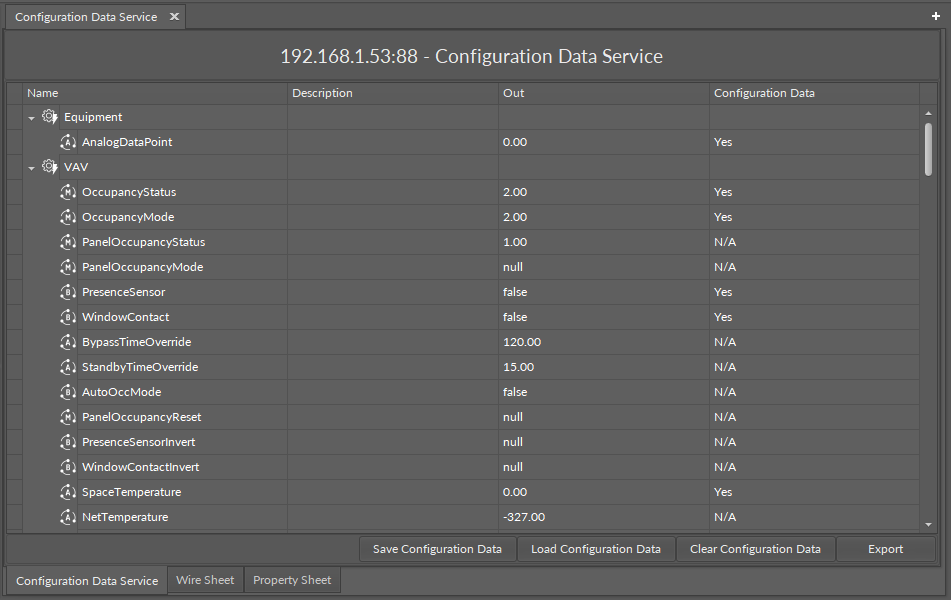
Task: Open the Property Sheet tab
Action: tap(292, 580)
